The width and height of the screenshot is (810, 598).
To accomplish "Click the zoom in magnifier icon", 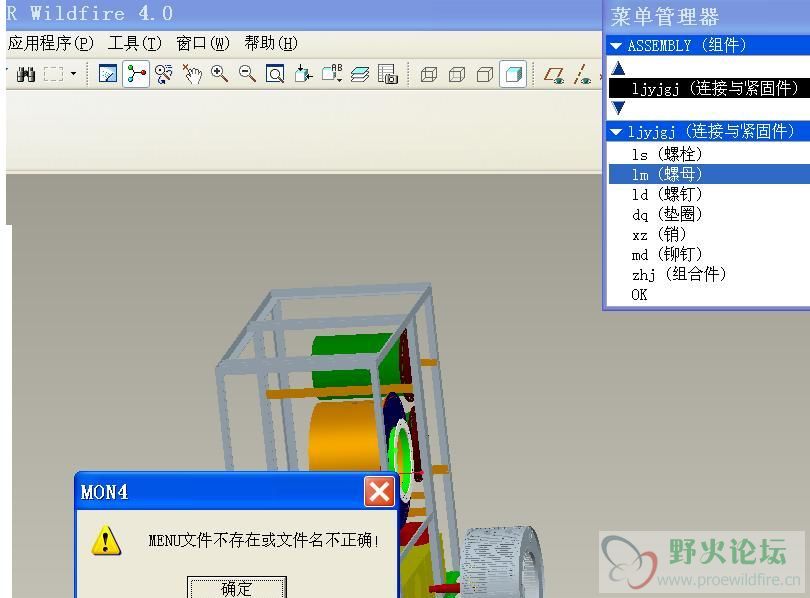I will click(x=220, y=74).
